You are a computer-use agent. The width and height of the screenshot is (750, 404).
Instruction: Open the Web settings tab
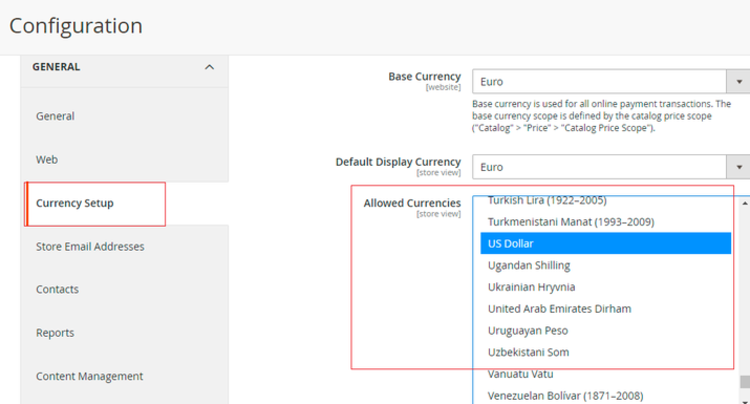tap(47, 159)
